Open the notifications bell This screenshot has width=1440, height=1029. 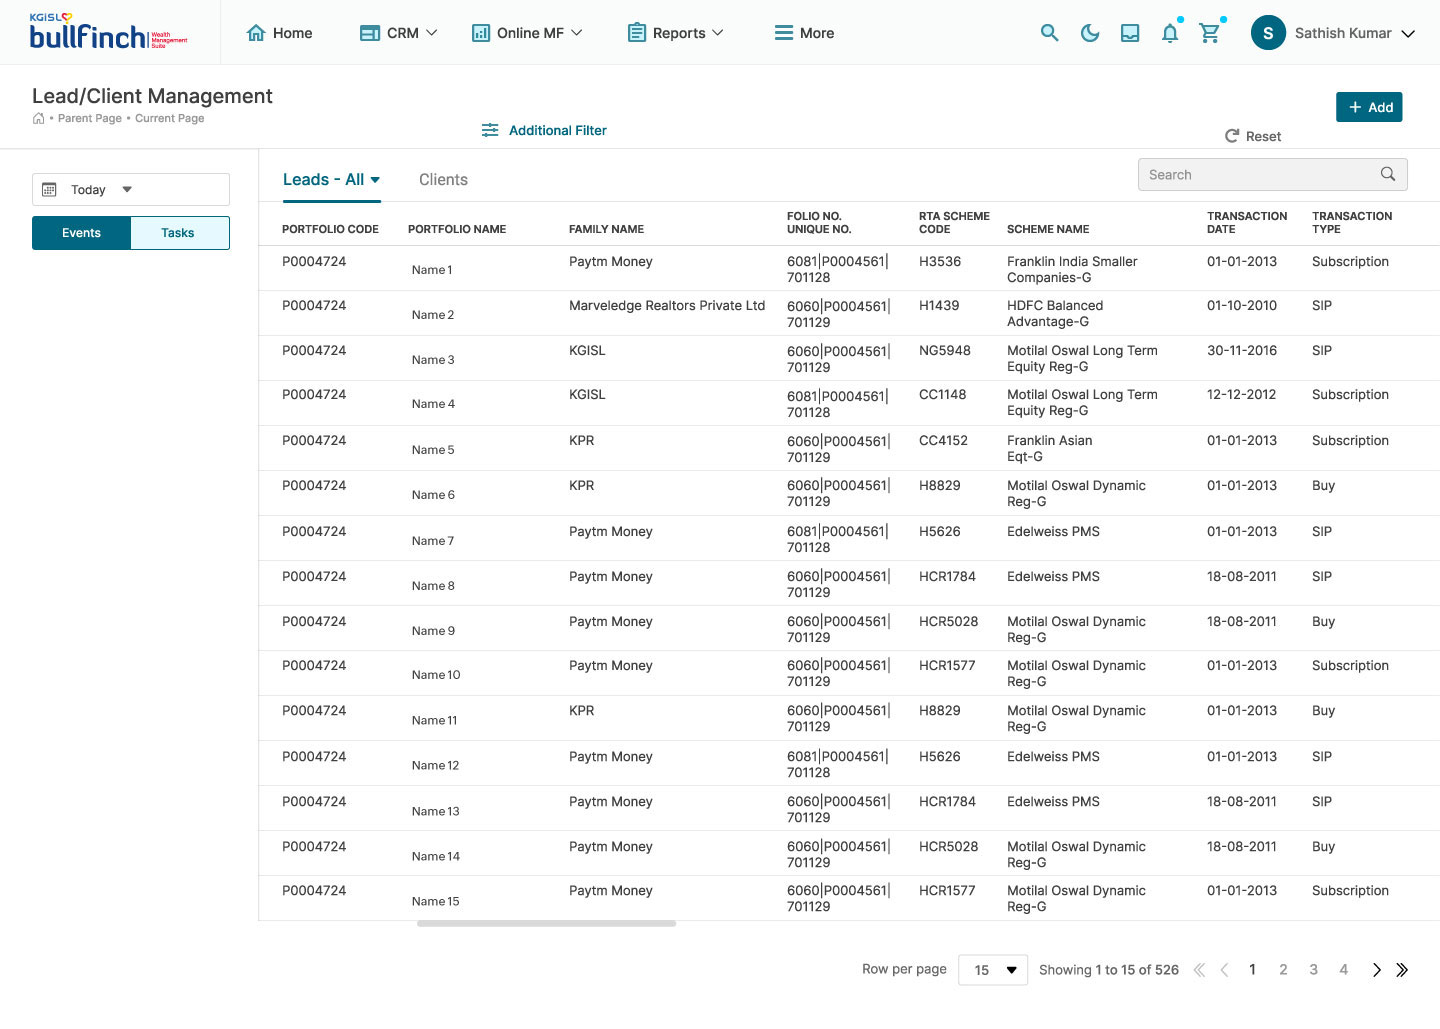click(x=1170, y=33)
